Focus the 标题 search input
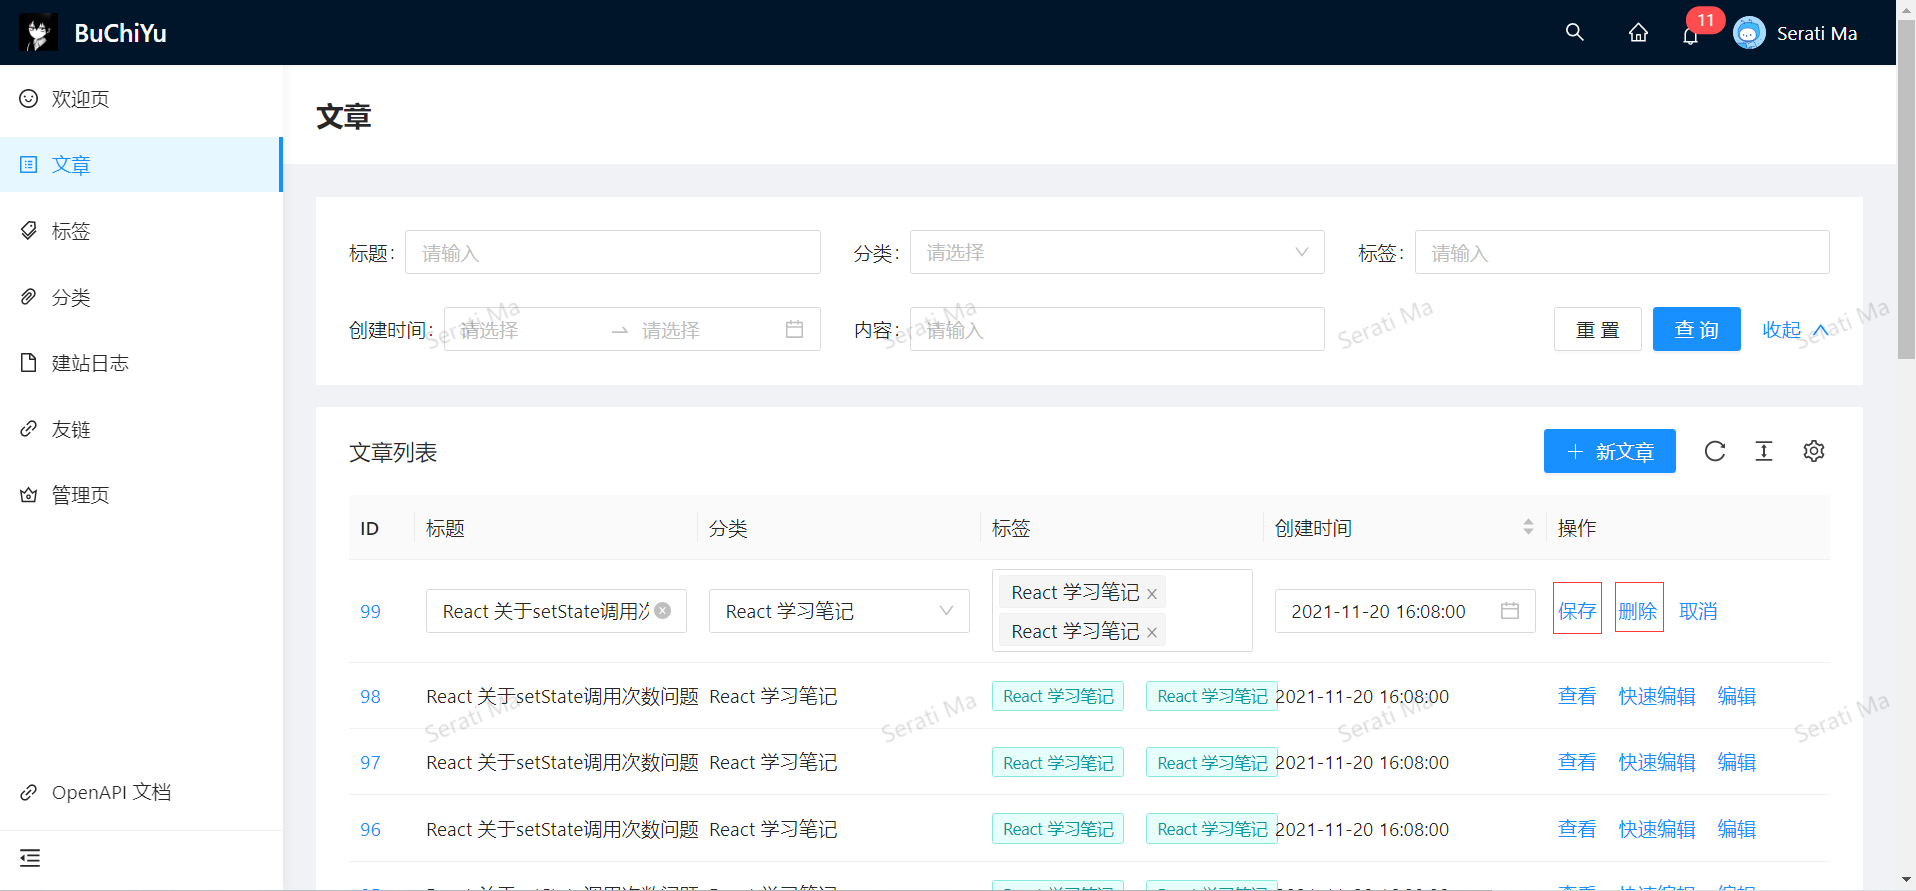The height and width of the screenshot is (891, 1916). tap(612, 252)
